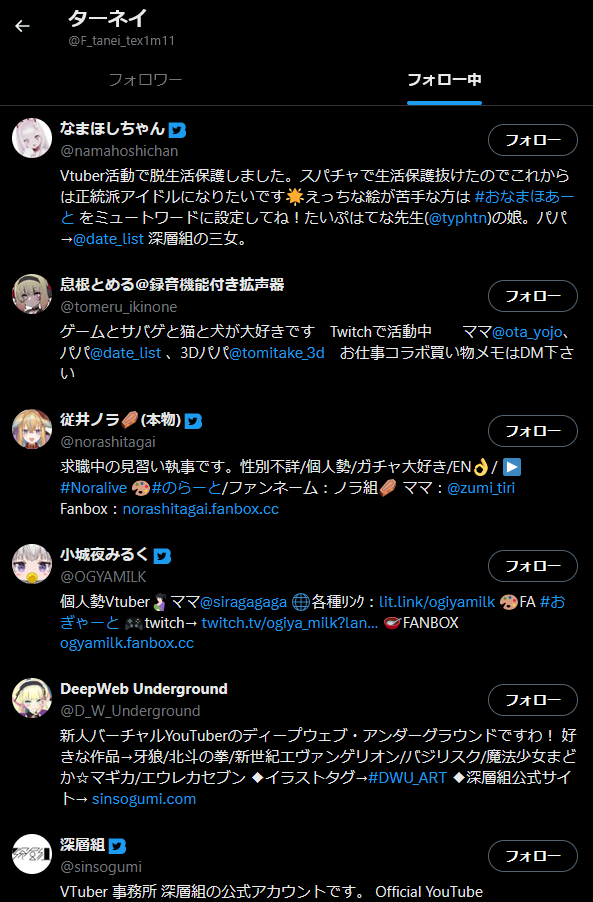Viewport: 593px width, 902px height.
Task: Click verified badge beside 深層組
Action: (x=117, y=846)
